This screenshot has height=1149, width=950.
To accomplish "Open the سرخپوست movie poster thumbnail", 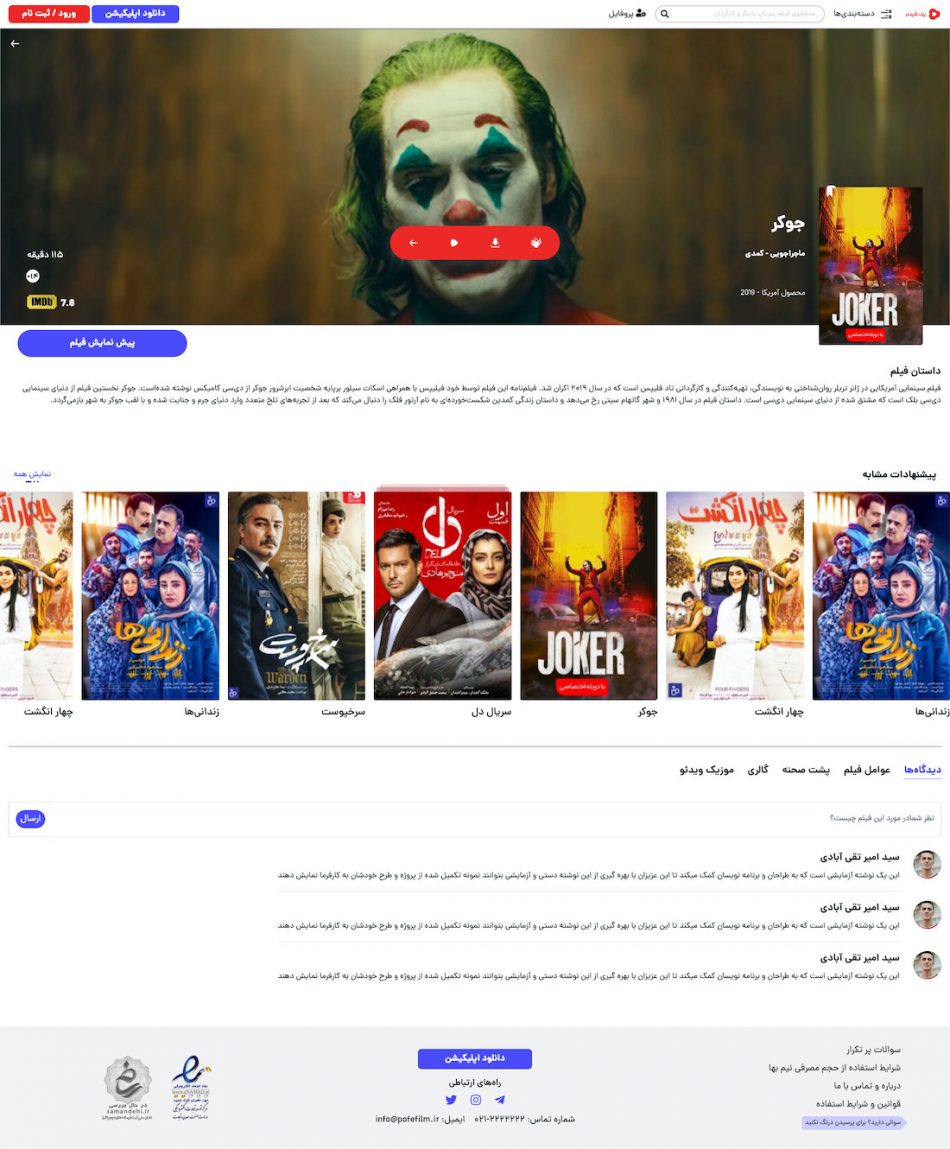I will click(x=296, y=596).
